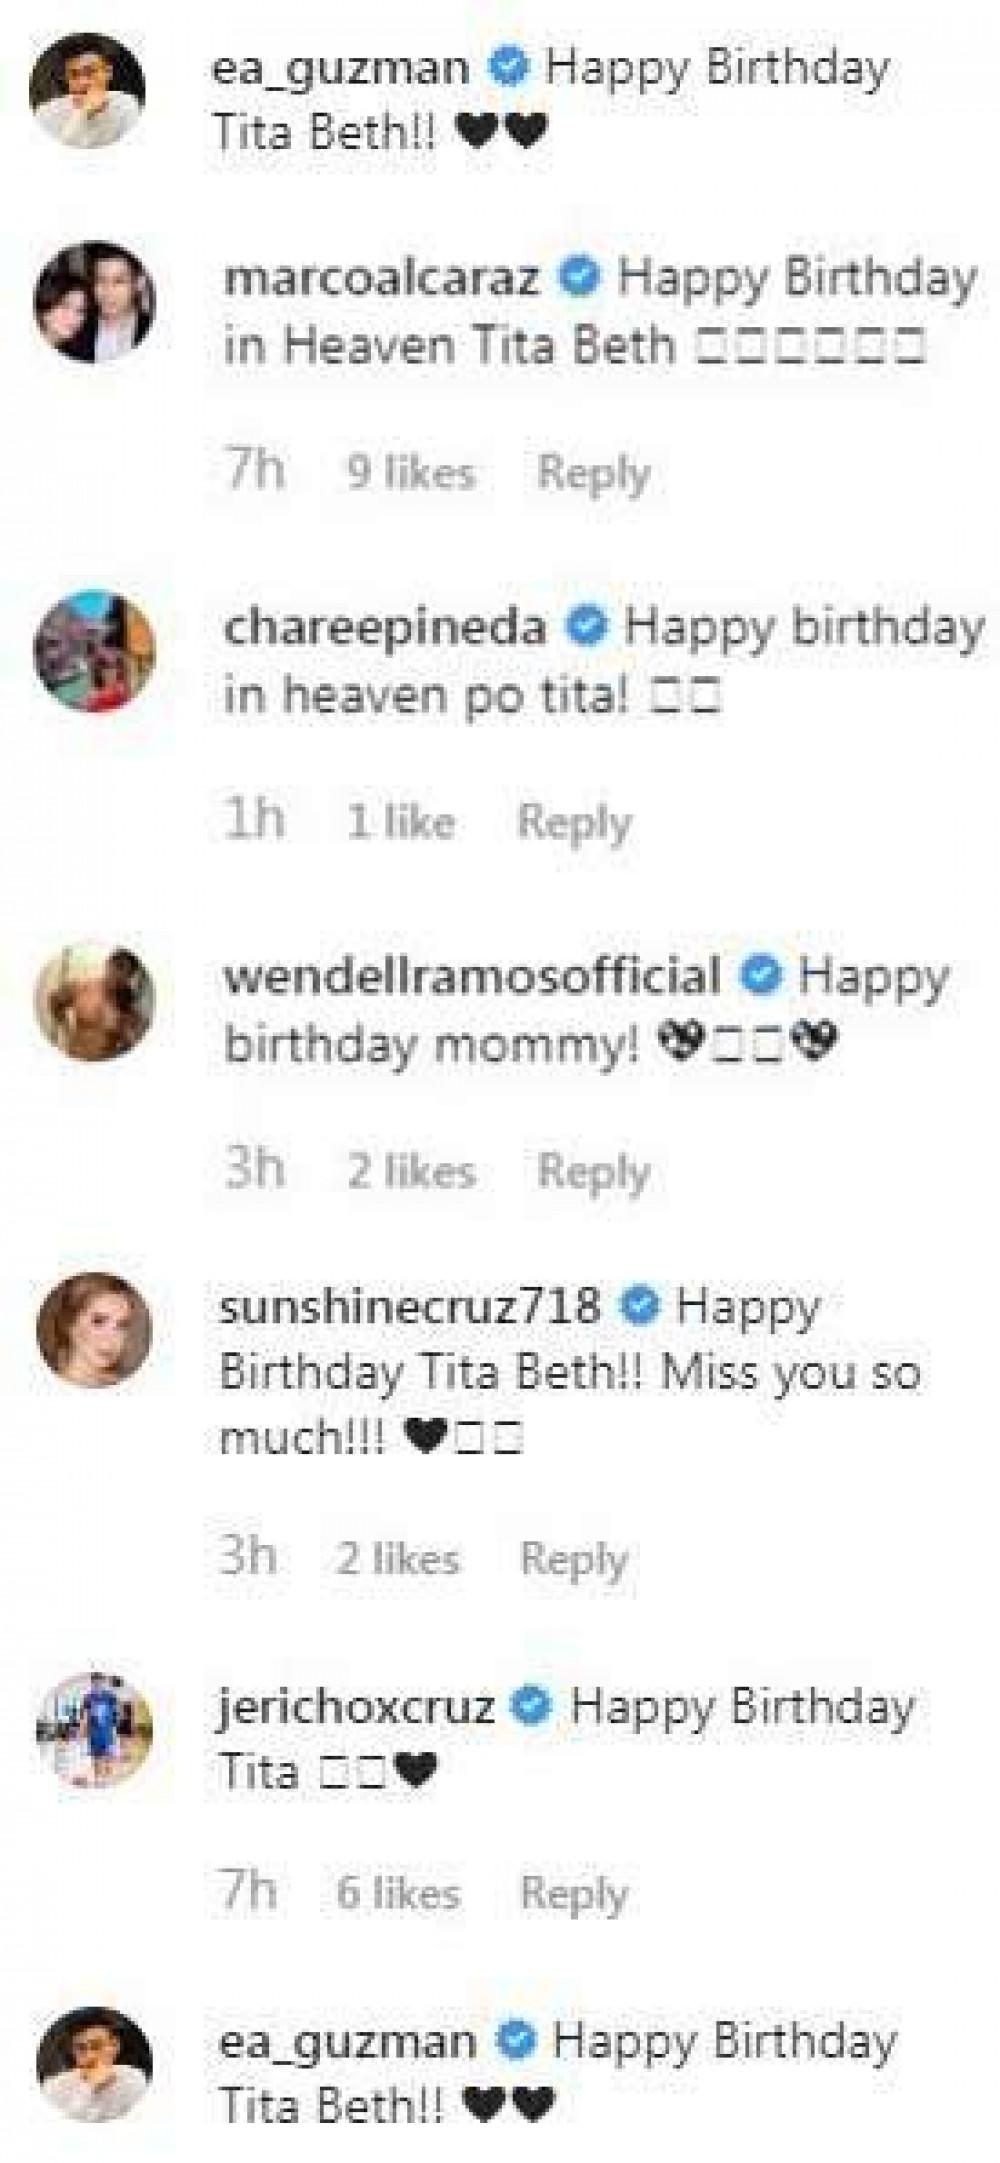Click jerichoxcruz's blue verified badge
The image size is (1000, 2163).
(x=533, y=1706)
